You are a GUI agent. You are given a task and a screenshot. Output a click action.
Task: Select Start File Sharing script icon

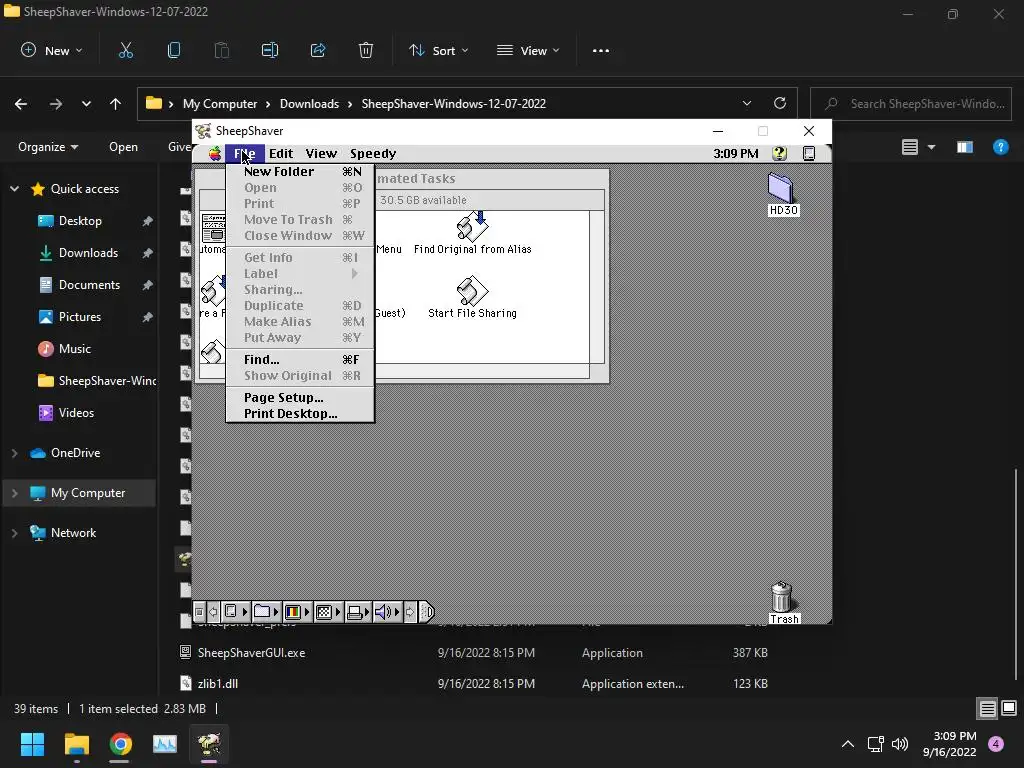click(x=472, y=291)
